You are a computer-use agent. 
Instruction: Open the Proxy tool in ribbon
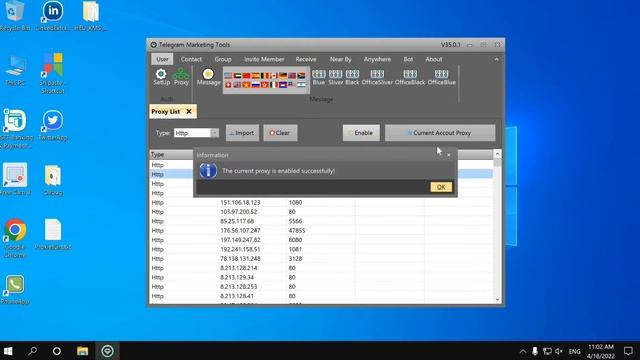(x=181, y=77)
